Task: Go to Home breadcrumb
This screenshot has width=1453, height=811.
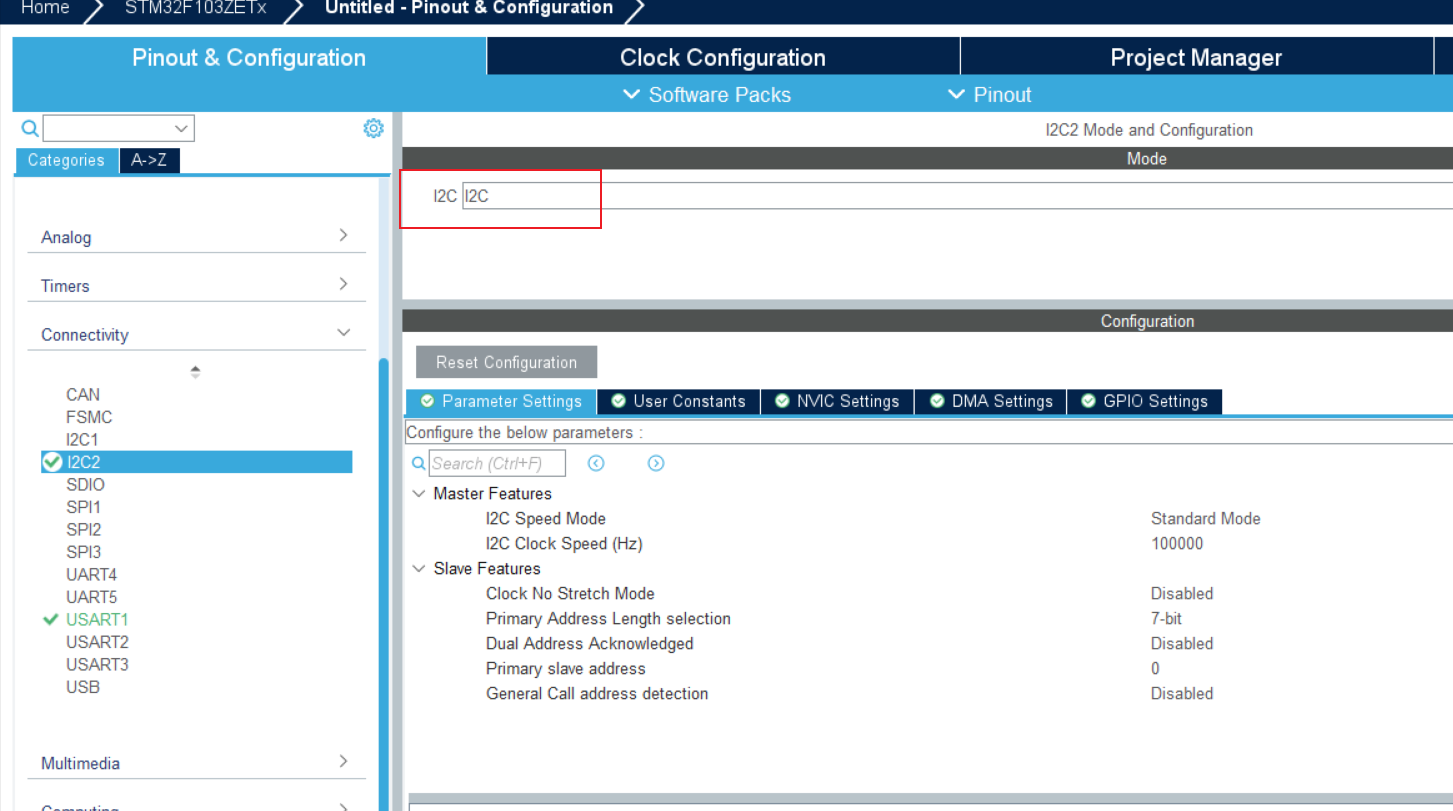Action: (x=46, y=8)
